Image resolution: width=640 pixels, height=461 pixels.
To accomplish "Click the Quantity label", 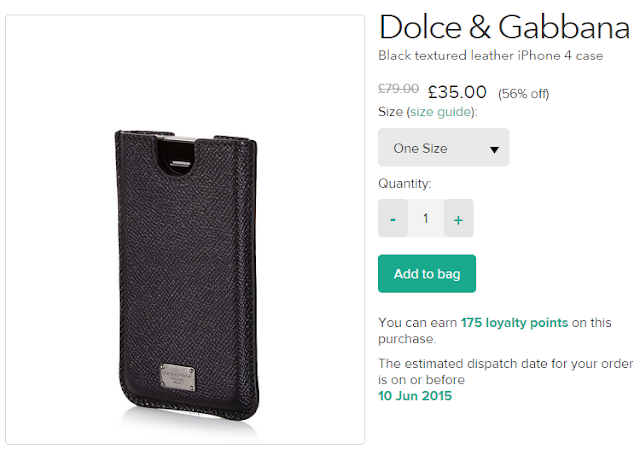I will coord(404,184).
